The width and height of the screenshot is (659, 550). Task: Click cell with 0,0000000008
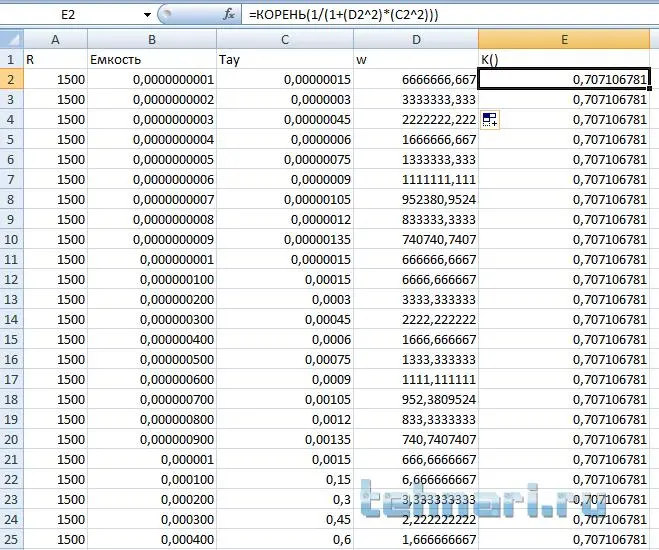click(152, 219)
